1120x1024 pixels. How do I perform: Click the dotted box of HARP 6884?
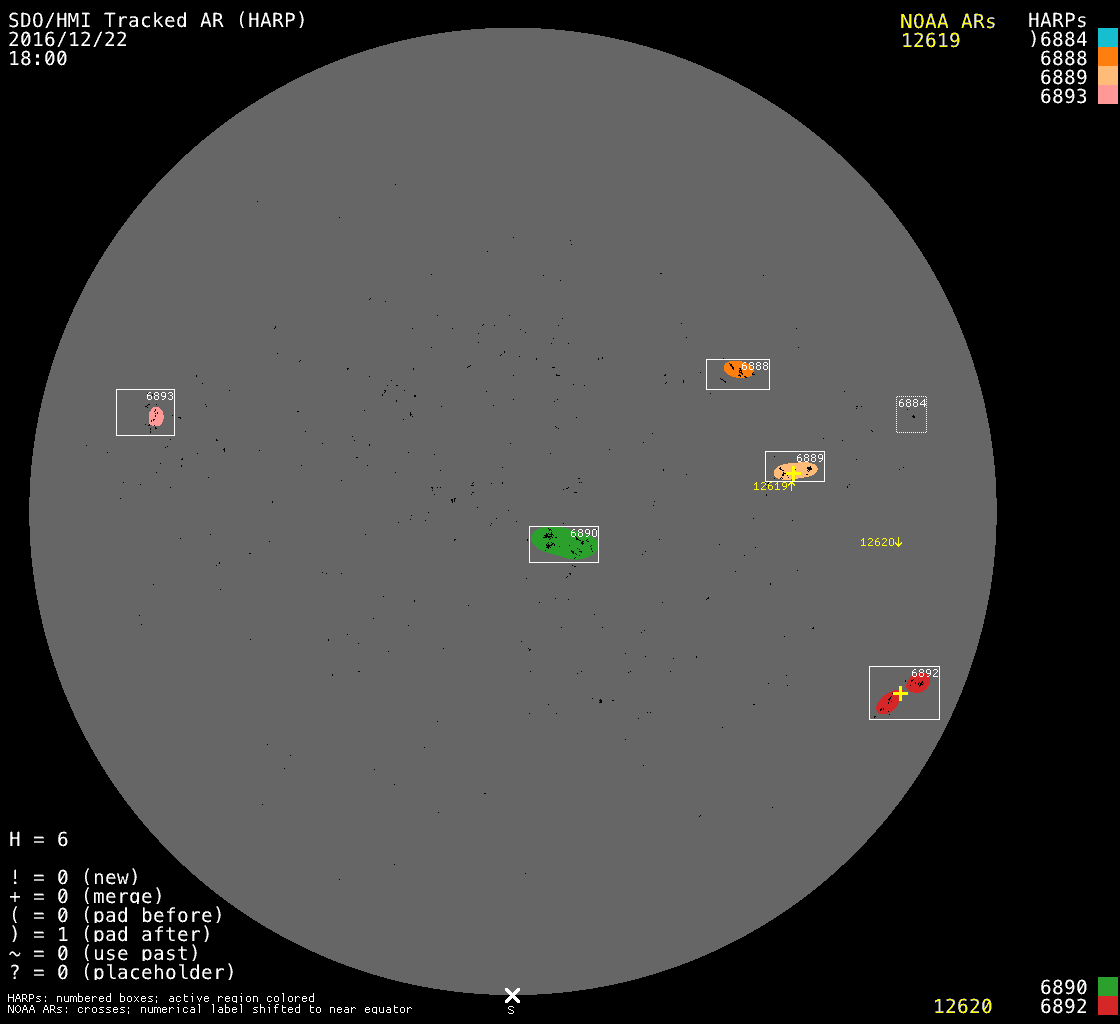911,415
